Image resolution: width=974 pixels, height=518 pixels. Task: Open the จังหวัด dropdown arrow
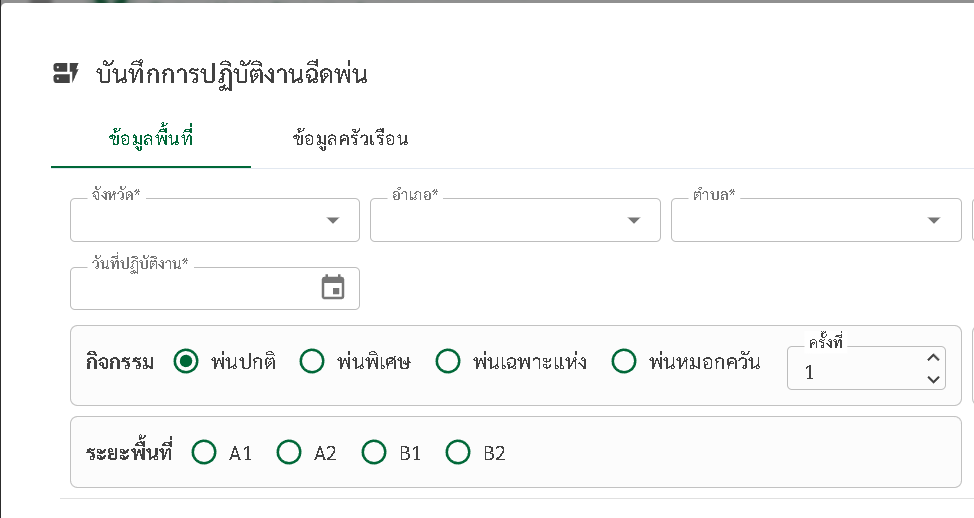pyautogui.click(x=333, y=220)
